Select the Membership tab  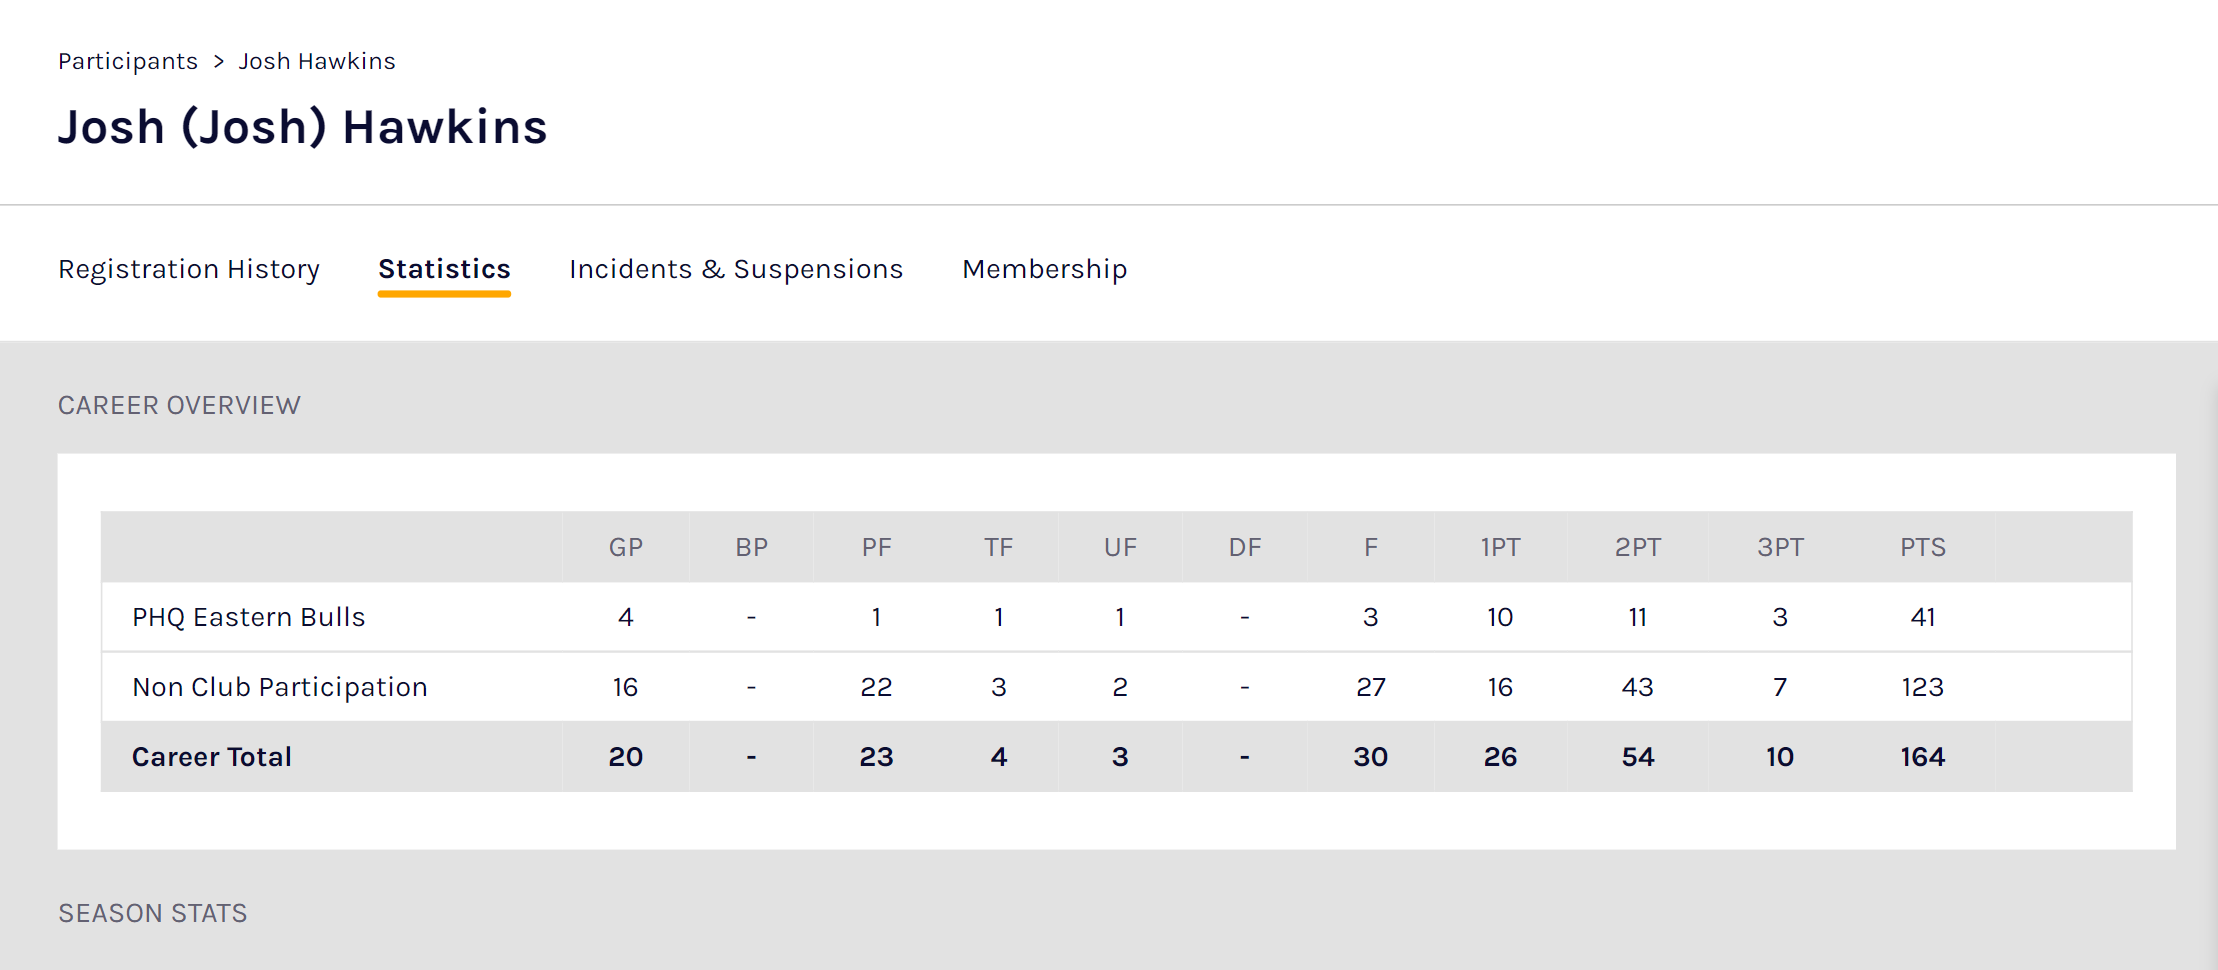tap(1044, 269)
